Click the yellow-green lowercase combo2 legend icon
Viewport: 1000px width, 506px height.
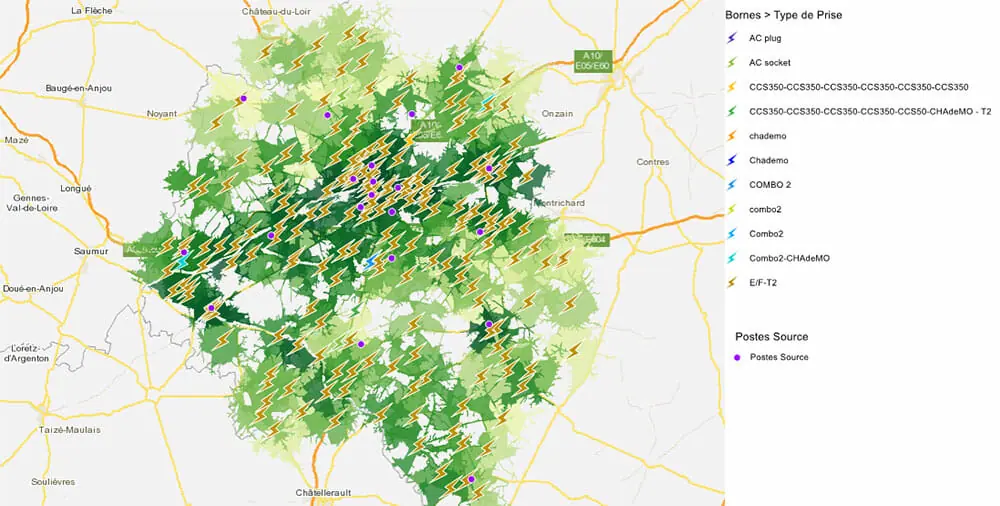point(734,209)
